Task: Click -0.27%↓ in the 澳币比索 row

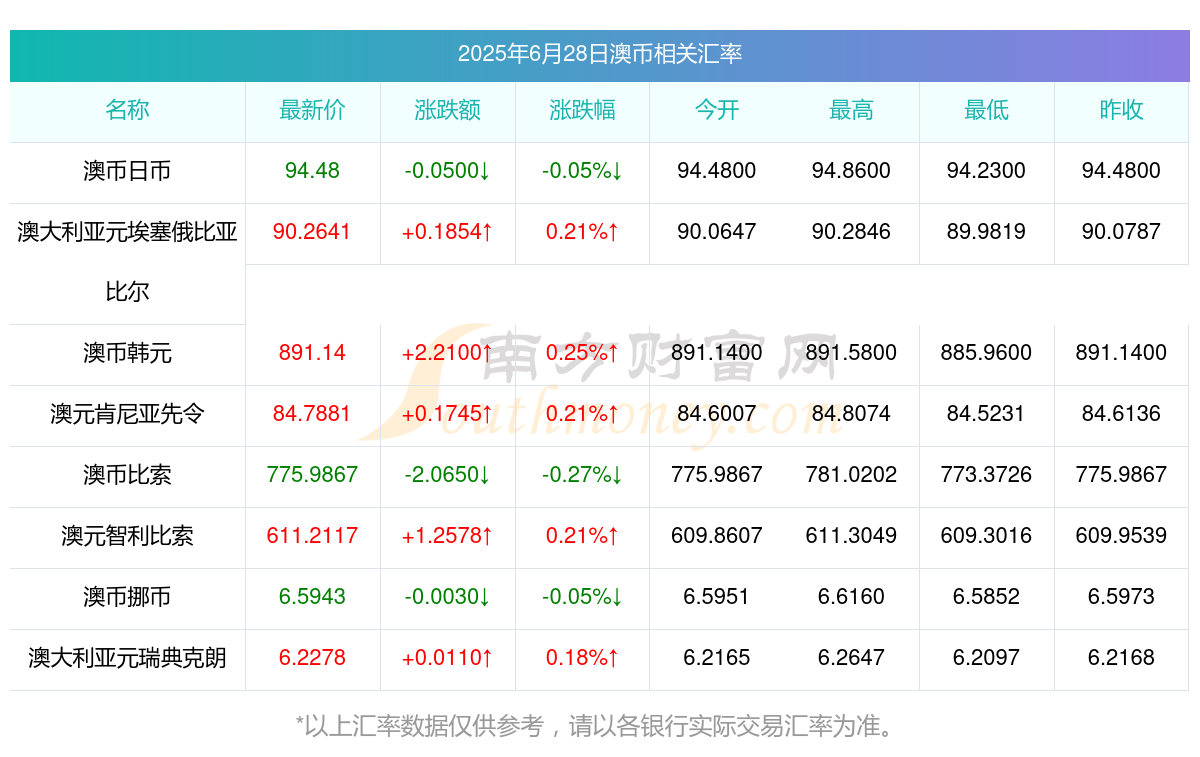Action: 582,475
